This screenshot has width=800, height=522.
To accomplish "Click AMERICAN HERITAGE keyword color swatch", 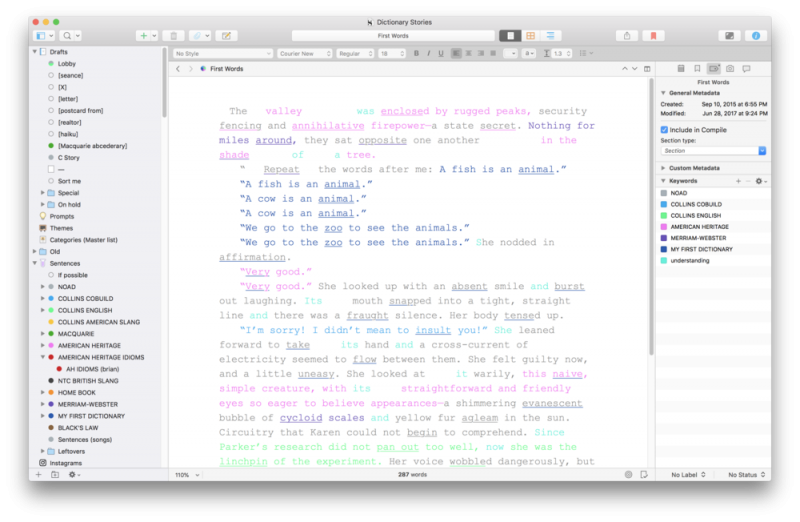I will tap(664, 227).
